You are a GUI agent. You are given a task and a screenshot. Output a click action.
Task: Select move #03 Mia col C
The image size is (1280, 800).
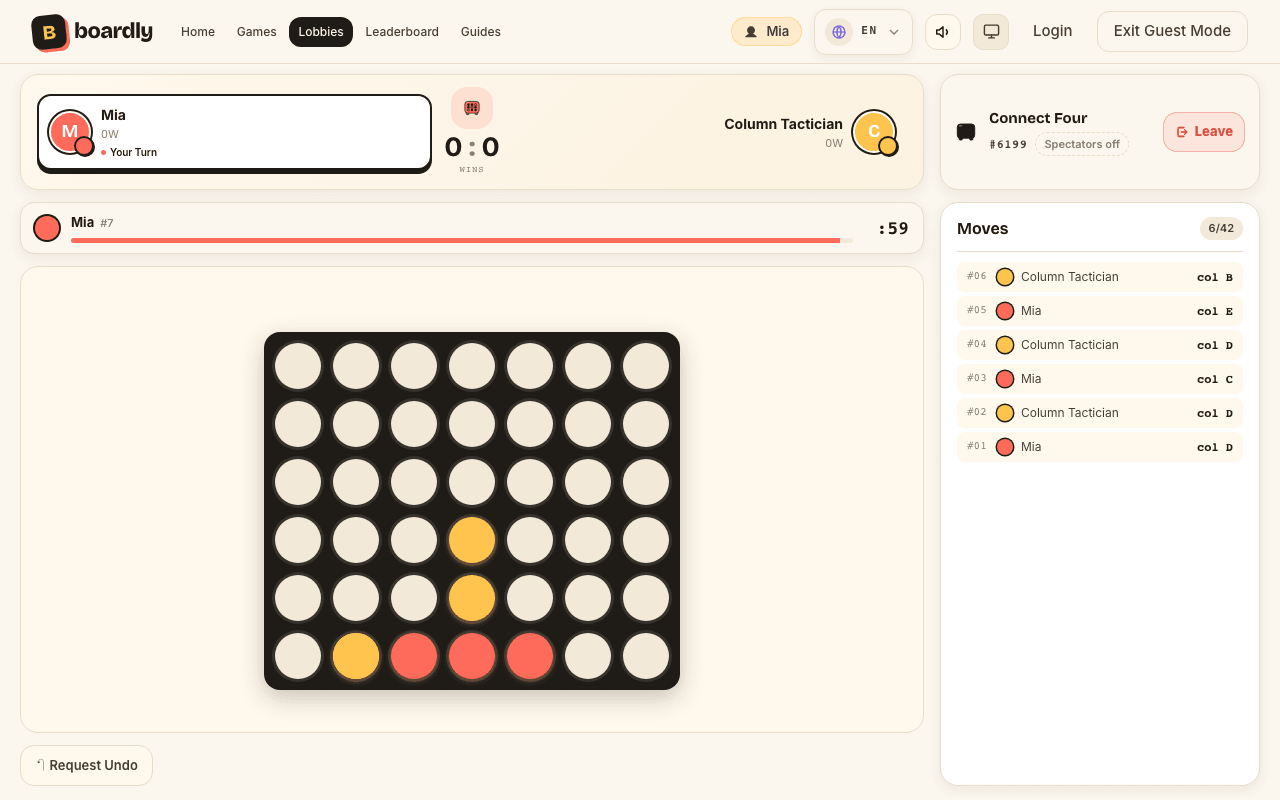[x=1100, y=379]
